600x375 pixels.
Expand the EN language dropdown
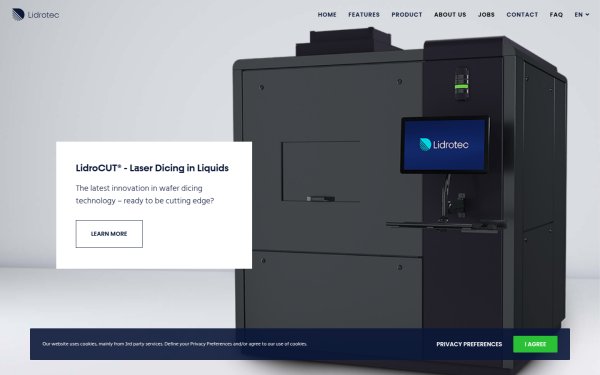point(582,15)
